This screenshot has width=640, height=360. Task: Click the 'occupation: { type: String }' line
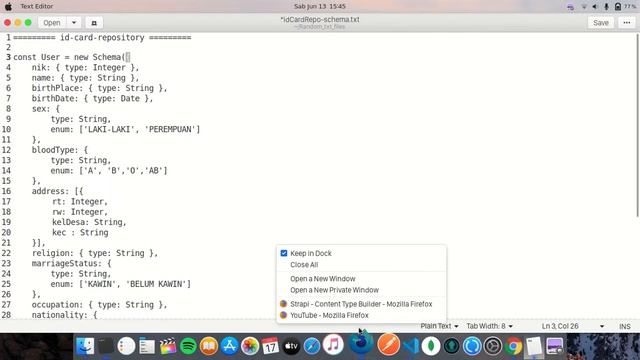click(x=100, y=304)
